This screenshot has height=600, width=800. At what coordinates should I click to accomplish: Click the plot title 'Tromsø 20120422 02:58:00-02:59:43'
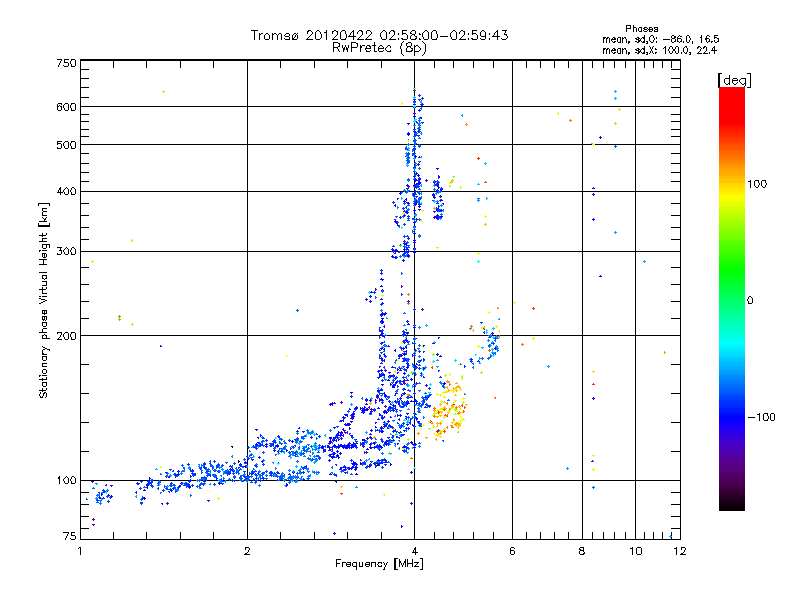click(x=379, y=35)
